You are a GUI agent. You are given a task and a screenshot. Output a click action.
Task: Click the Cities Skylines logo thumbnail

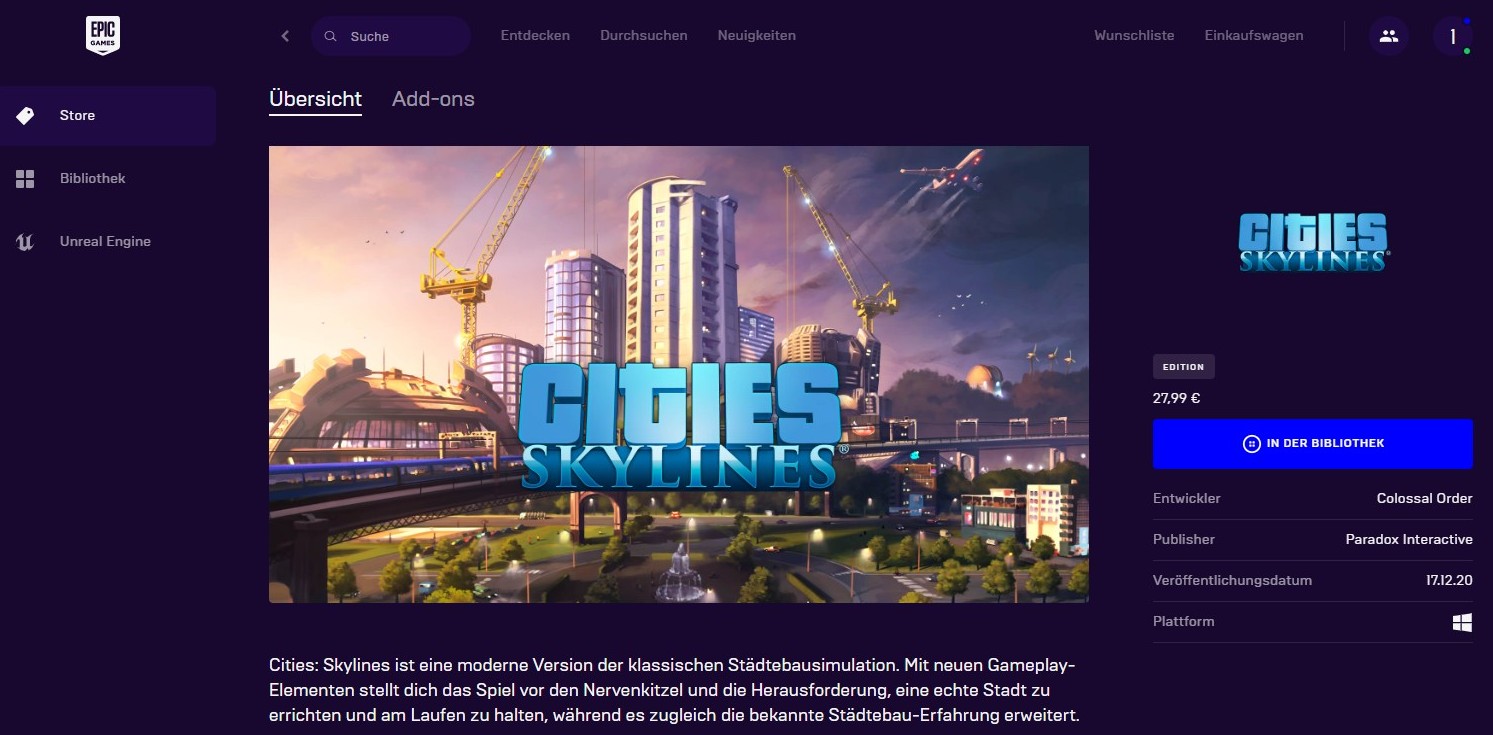[x=1313, y=241]
